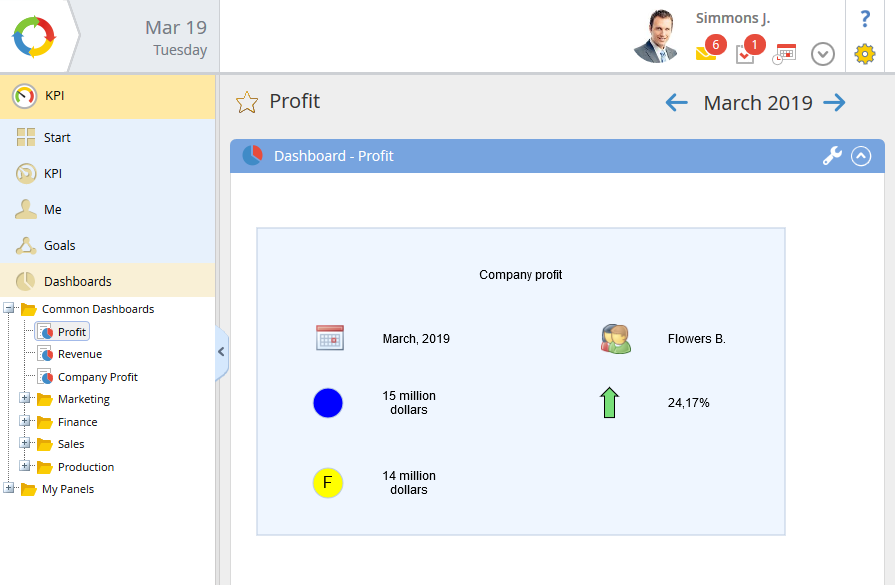The height and width of the screenshot is (585, 895).
Task: Open the tasks icon with badge 1
Action: click(746, 53)
